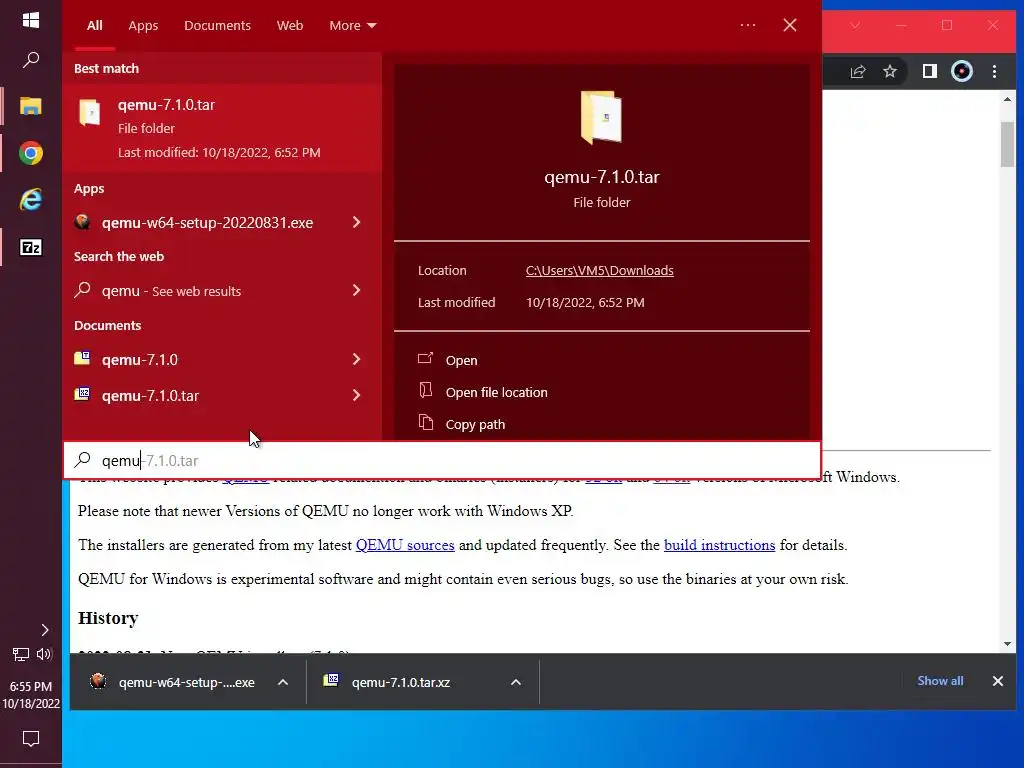Click the Copy path icon

coord(426,423)
